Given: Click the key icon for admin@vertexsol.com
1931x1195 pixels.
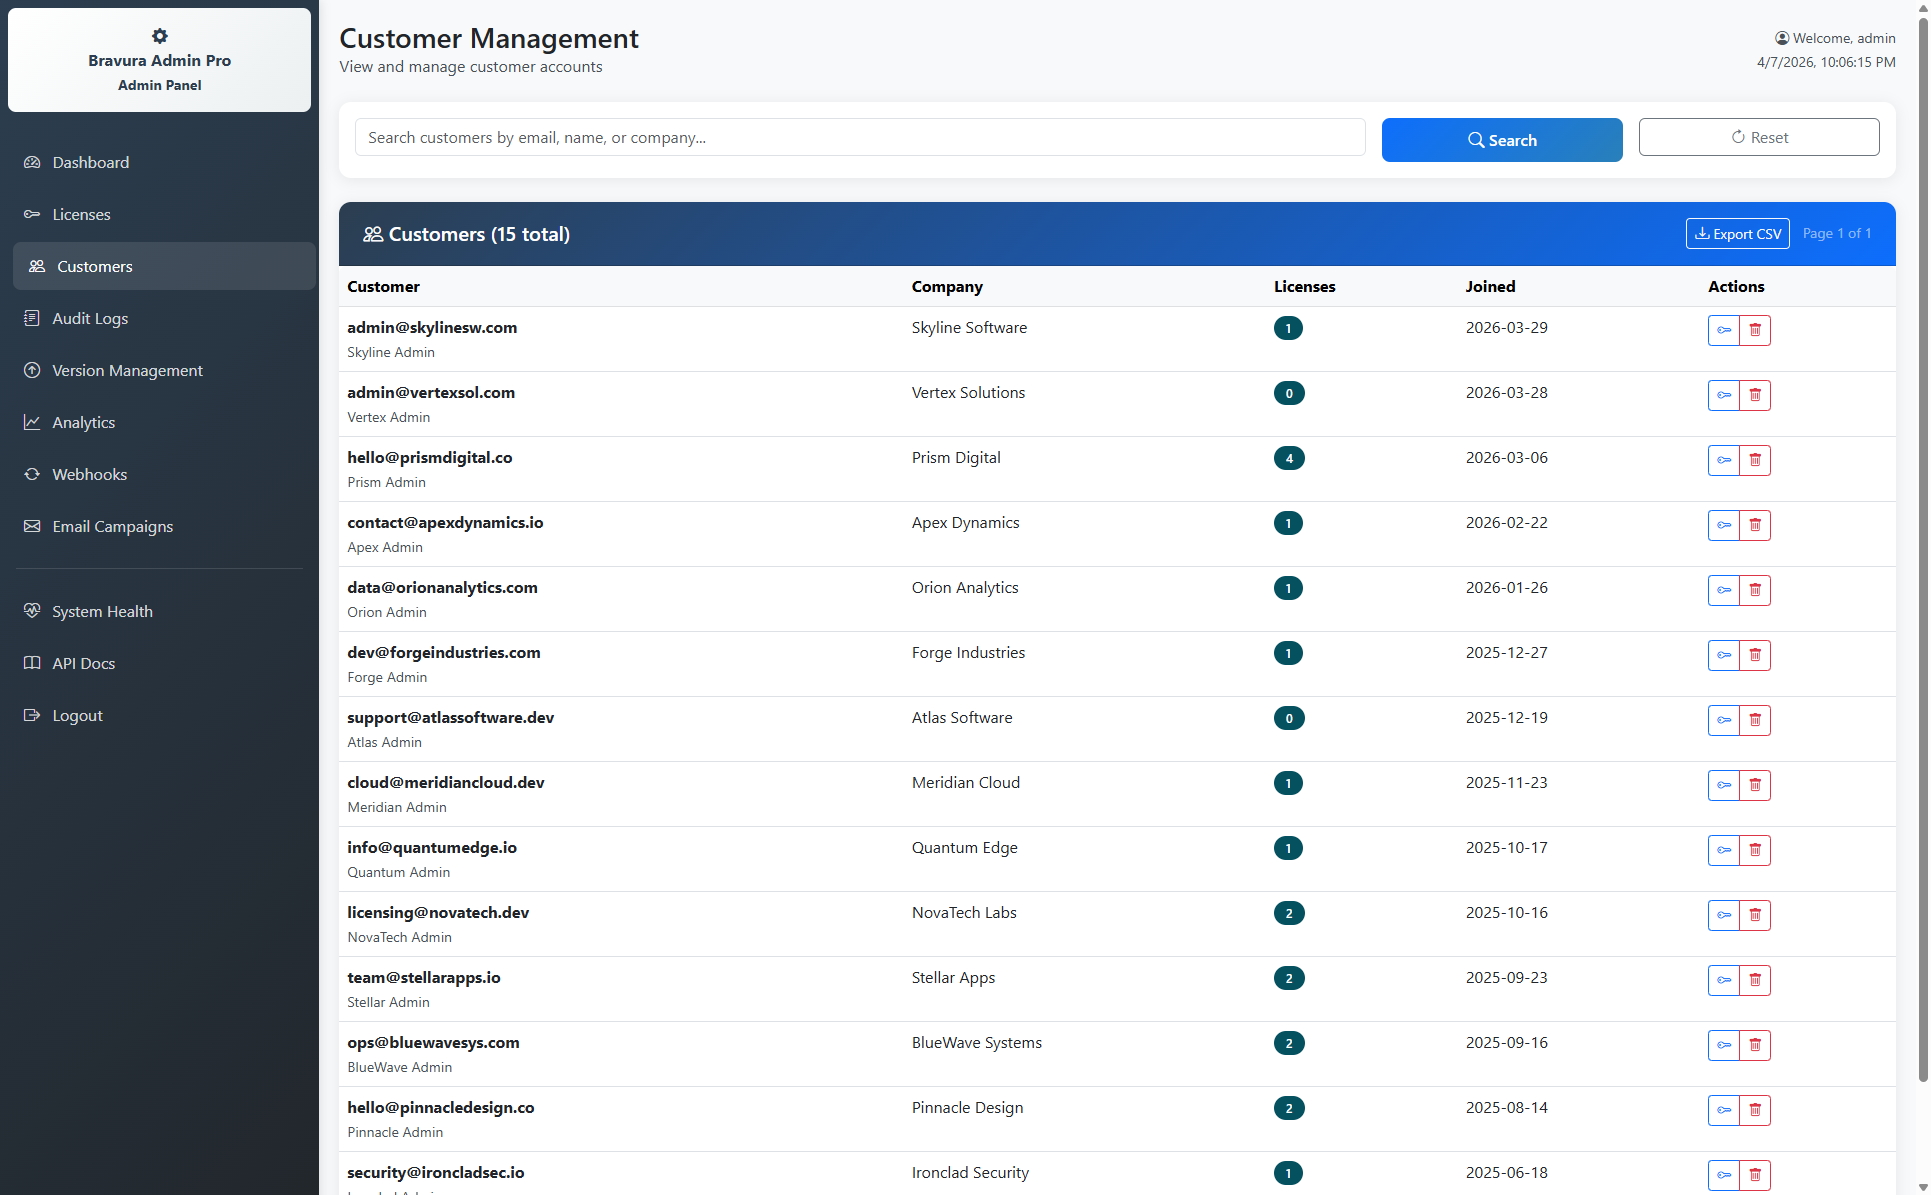Looking at the screenshot, I should coord(1724,395).
